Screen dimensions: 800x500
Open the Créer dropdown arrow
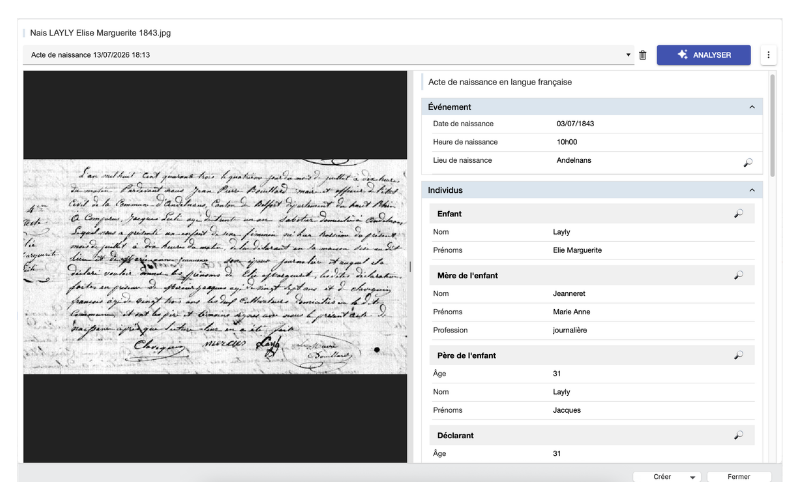click(x=692, y=478)
